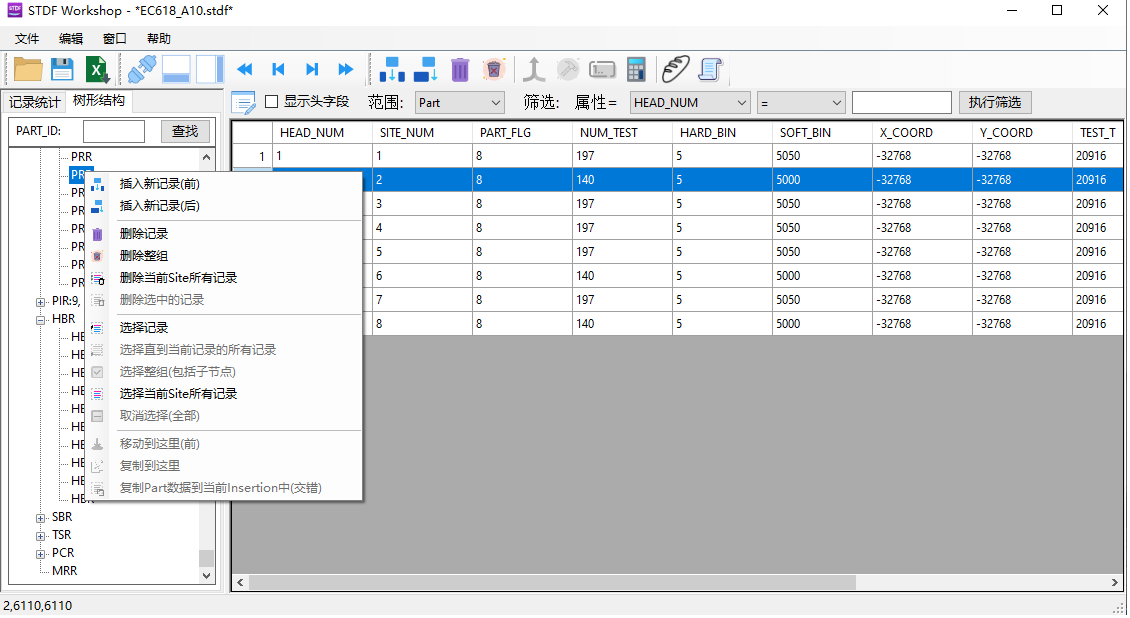
Task: Click the purple trash can delete icon
Action: 460,69
